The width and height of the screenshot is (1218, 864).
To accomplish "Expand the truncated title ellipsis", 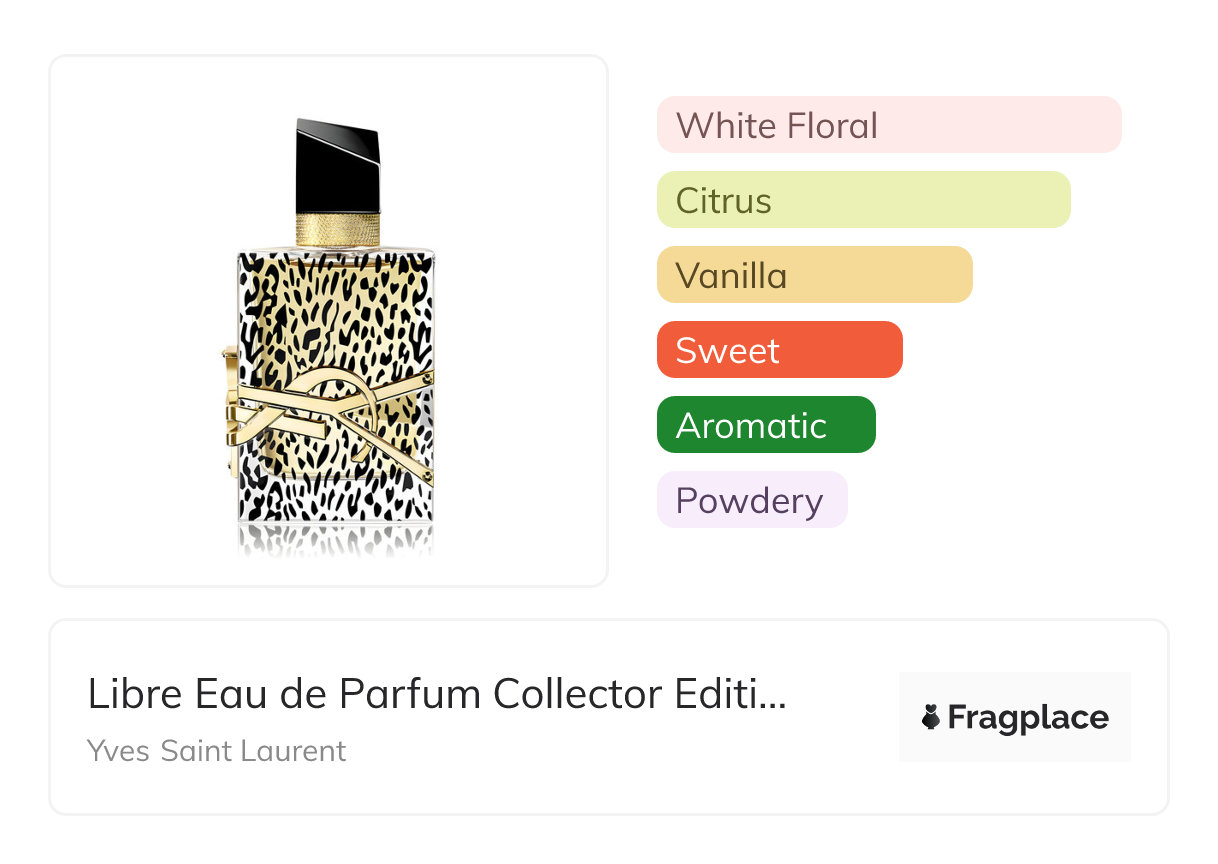I will [774, 696].
